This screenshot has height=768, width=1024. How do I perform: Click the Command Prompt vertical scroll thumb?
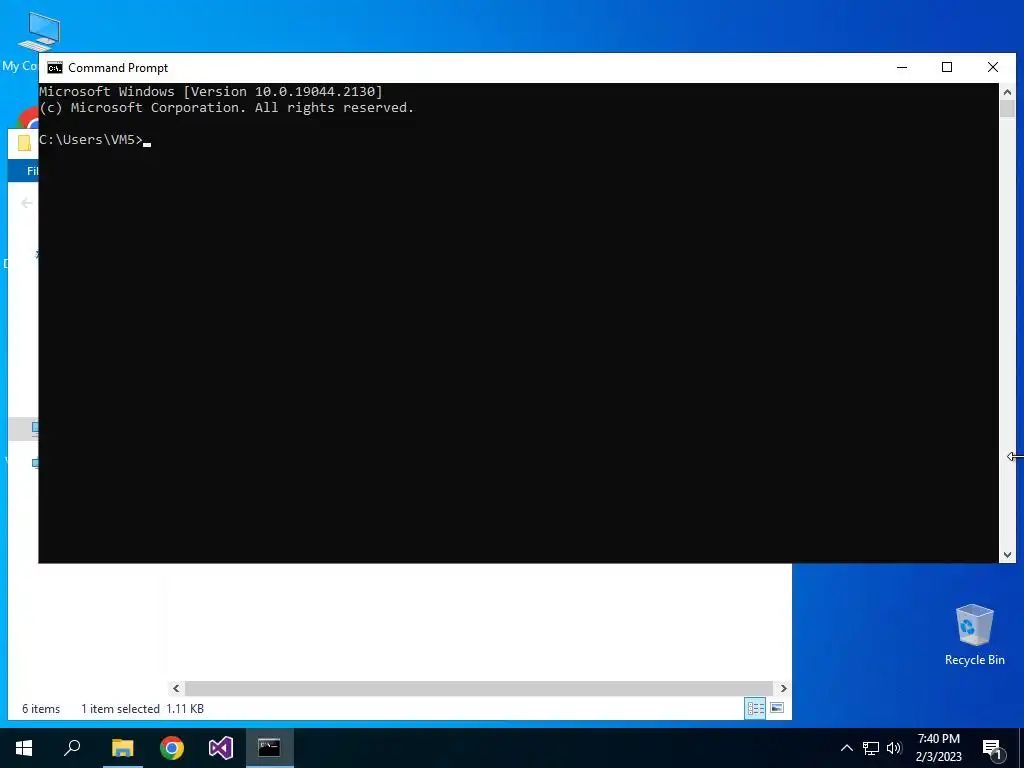pos(1007,109)
